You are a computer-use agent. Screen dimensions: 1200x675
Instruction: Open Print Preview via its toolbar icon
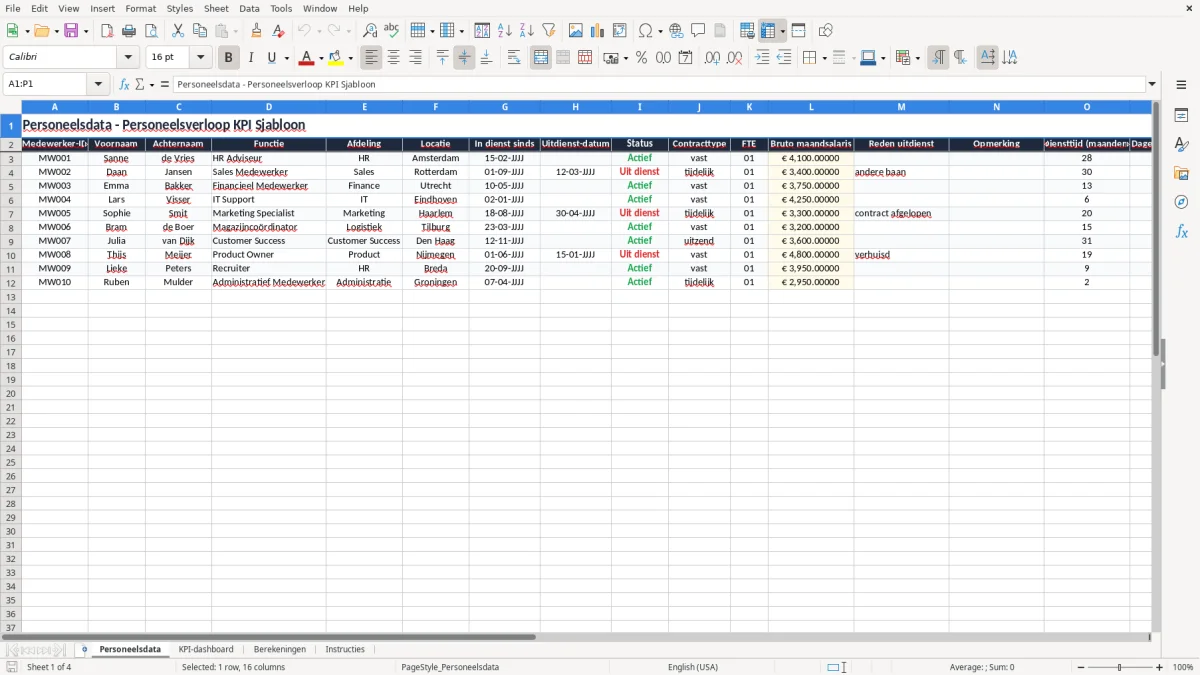(x=151, y=31)
